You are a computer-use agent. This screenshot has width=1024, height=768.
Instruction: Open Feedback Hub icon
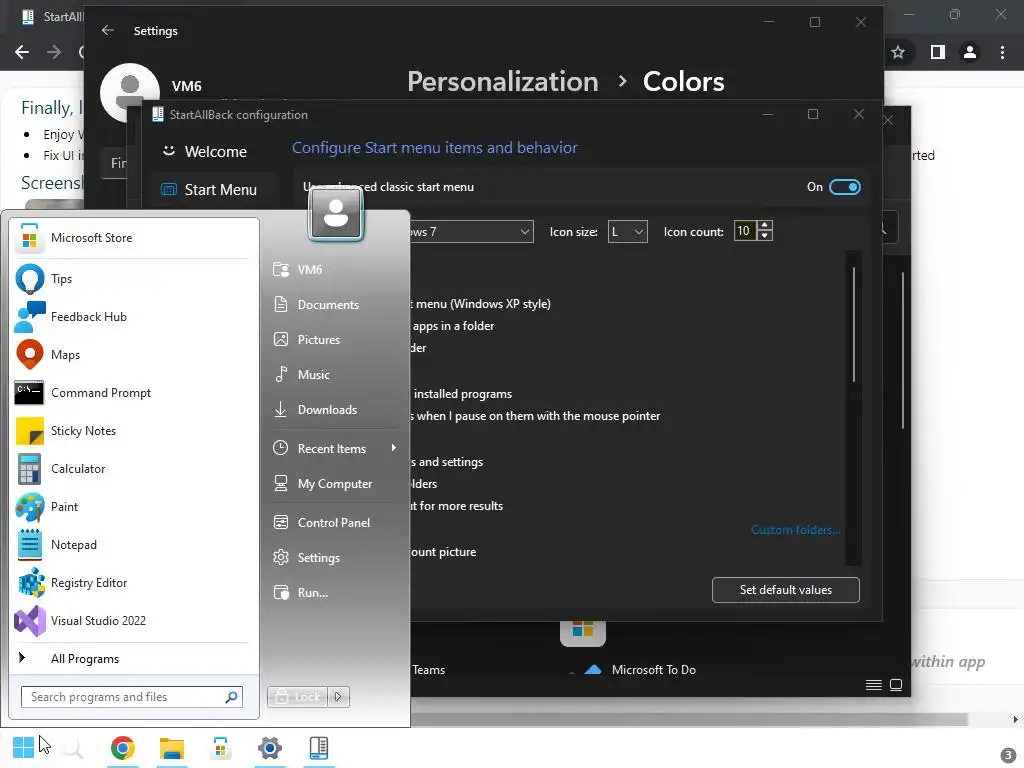(x=29, y=317)
